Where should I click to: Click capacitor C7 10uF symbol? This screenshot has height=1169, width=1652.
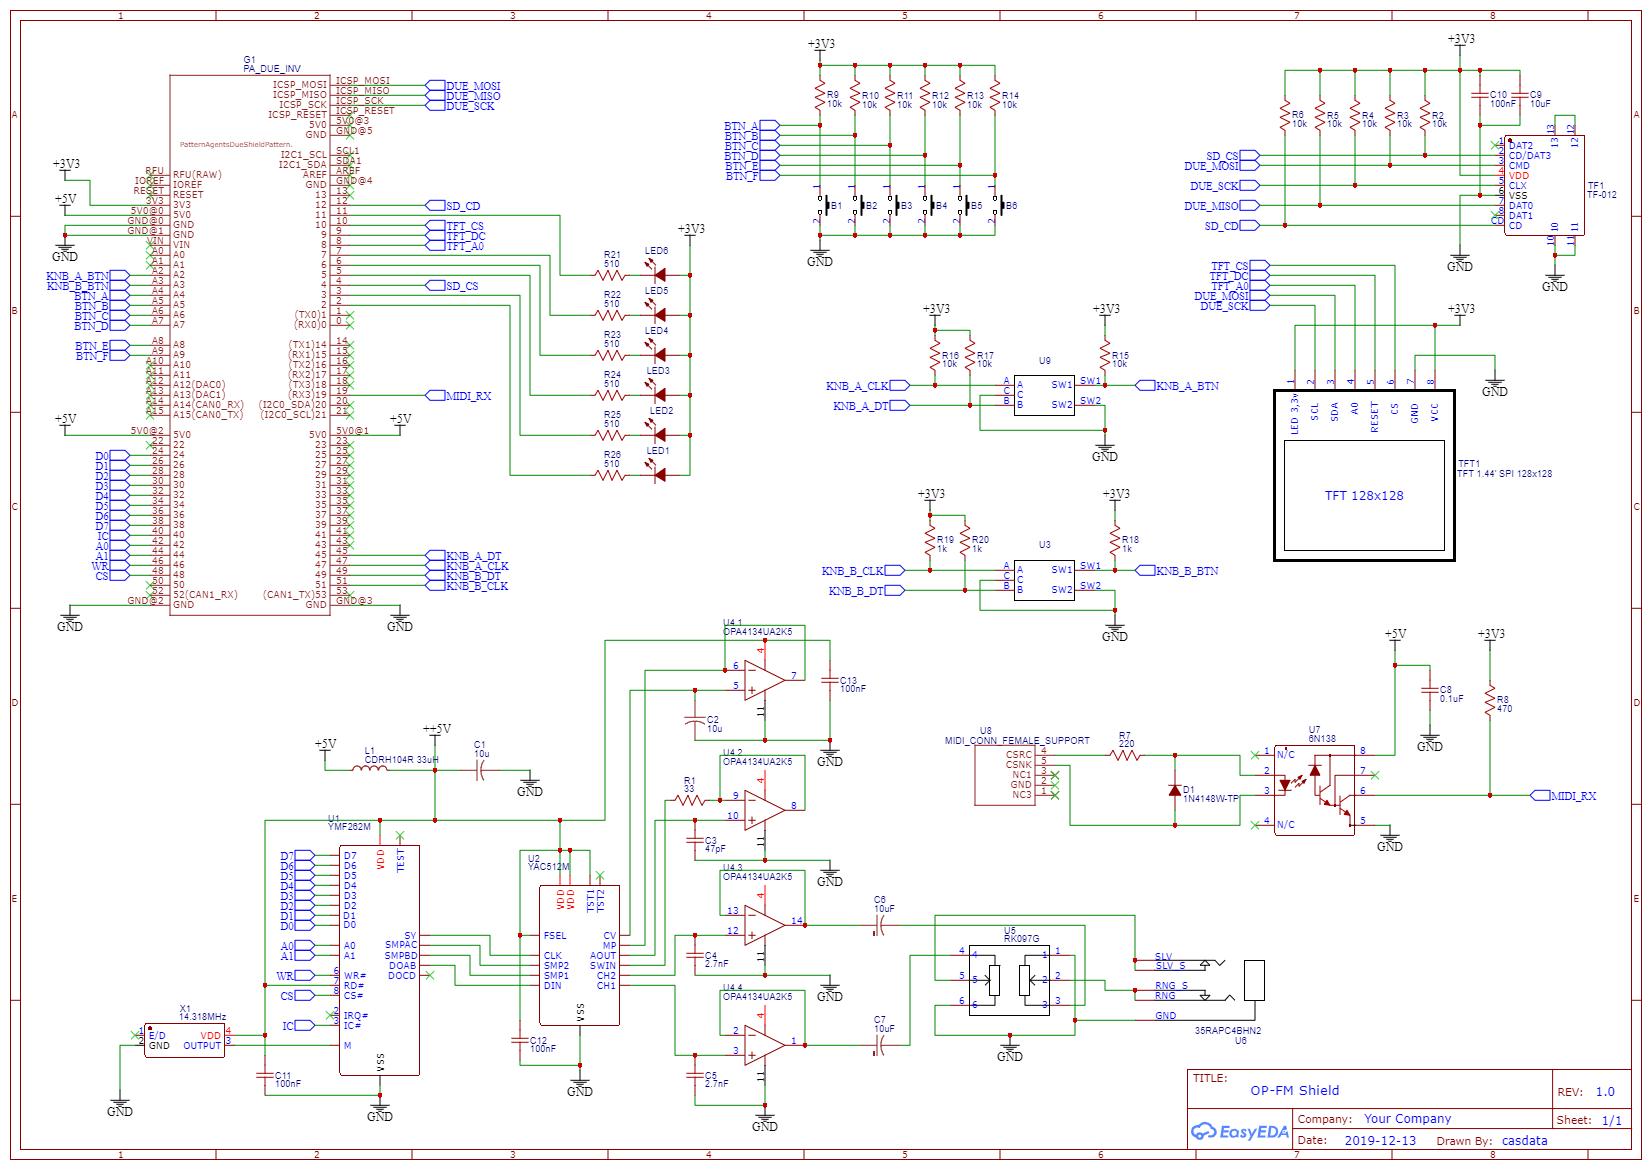(x=880, y=1046)
